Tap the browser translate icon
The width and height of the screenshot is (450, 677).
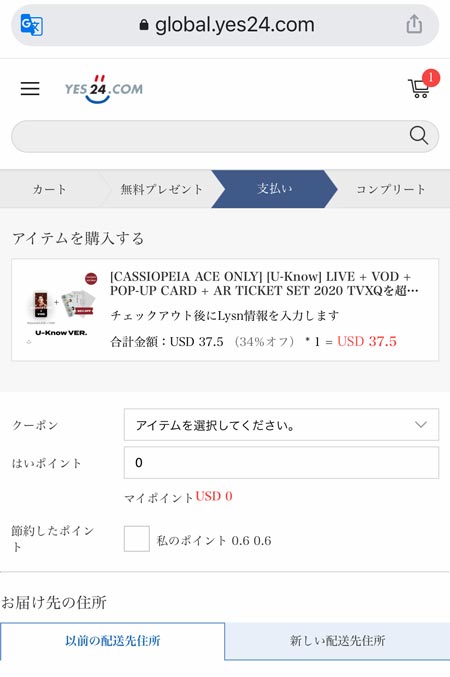point(32,25)
